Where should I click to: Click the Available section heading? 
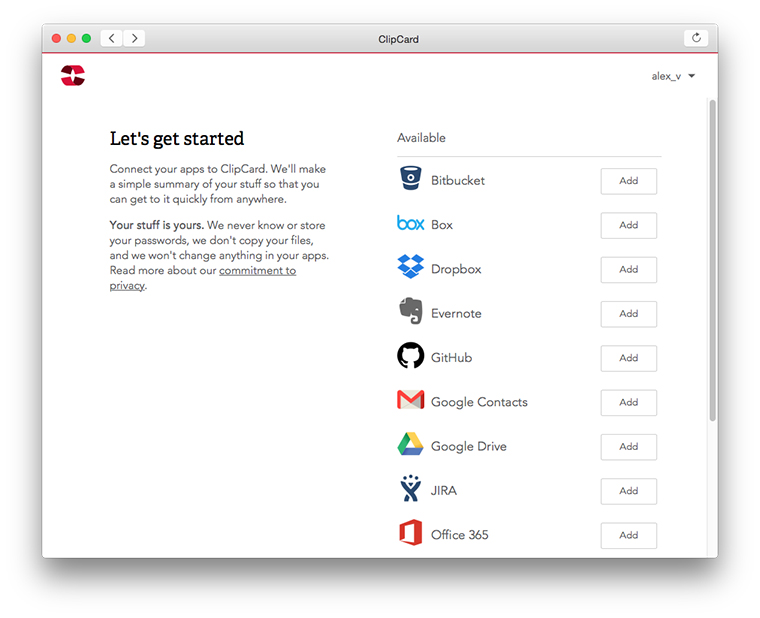click(421, 138)
